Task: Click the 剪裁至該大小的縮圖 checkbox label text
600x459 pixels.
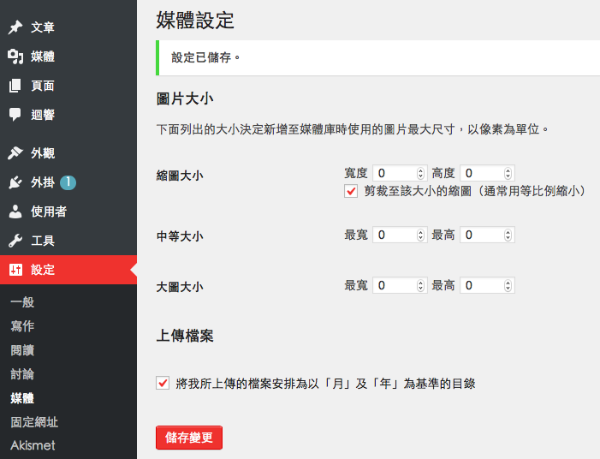Action: [475, 190]
